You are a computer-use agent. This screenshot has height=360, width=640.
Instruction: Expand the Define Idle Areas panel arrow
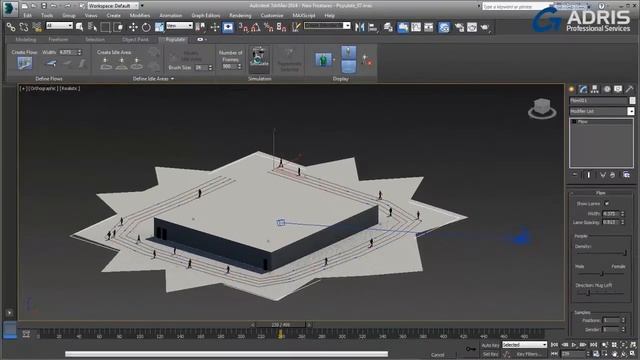pos(173,79)
